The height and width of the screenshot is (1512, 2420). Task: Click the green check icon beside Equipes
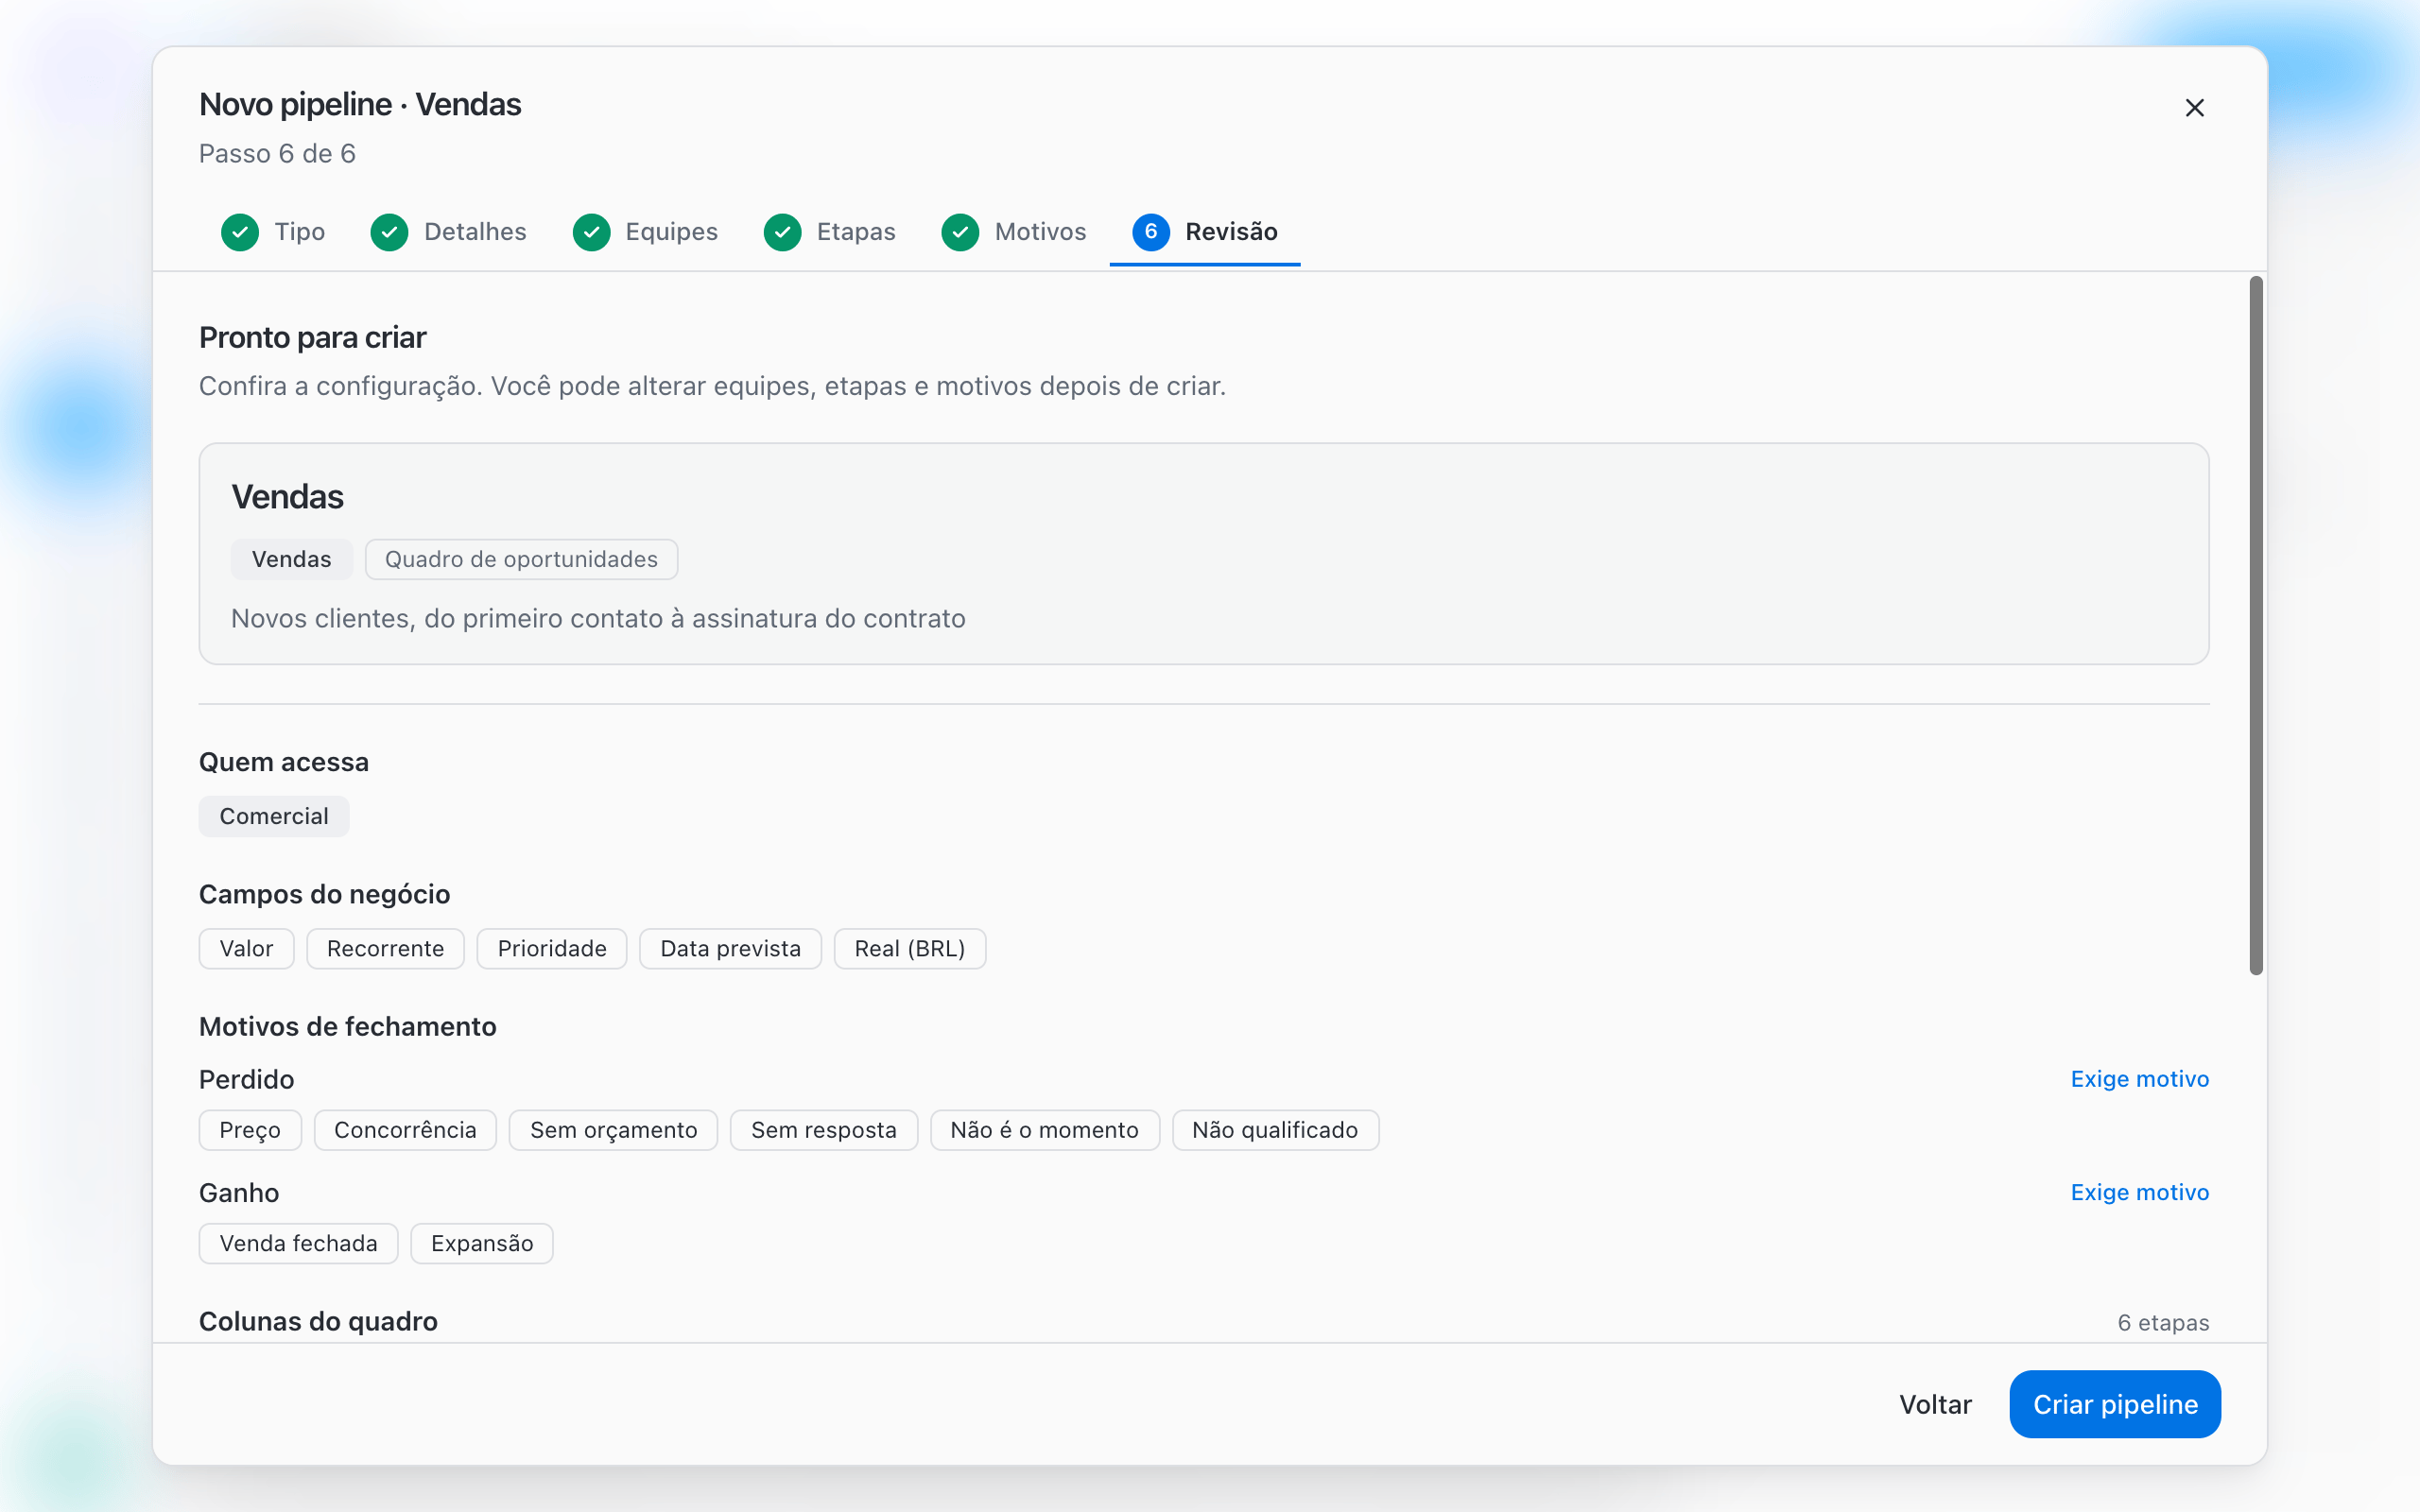[x=591, y=232]
